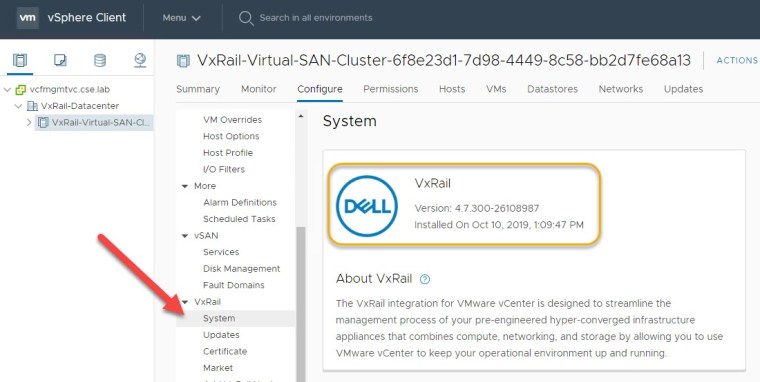Viewport: 760px width, 382px height.
Task: Collapse the vSAN section
Action: [185, 236]
